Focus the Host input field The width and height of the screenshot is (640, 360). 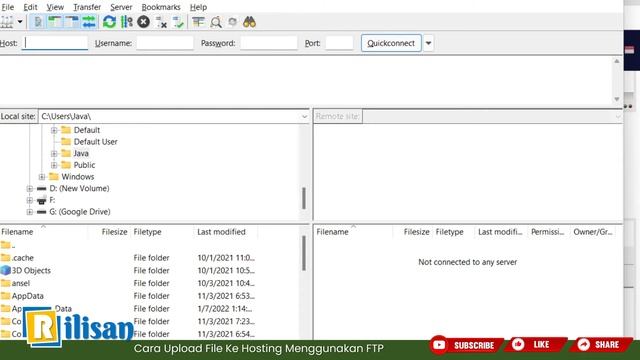coord(55,43)
